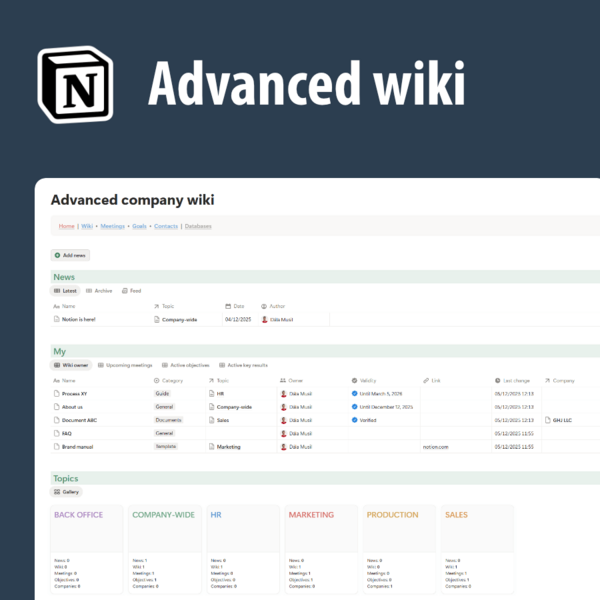Open the Document ABC wiki page
This screenshot has width=600, height=600.
79,420
